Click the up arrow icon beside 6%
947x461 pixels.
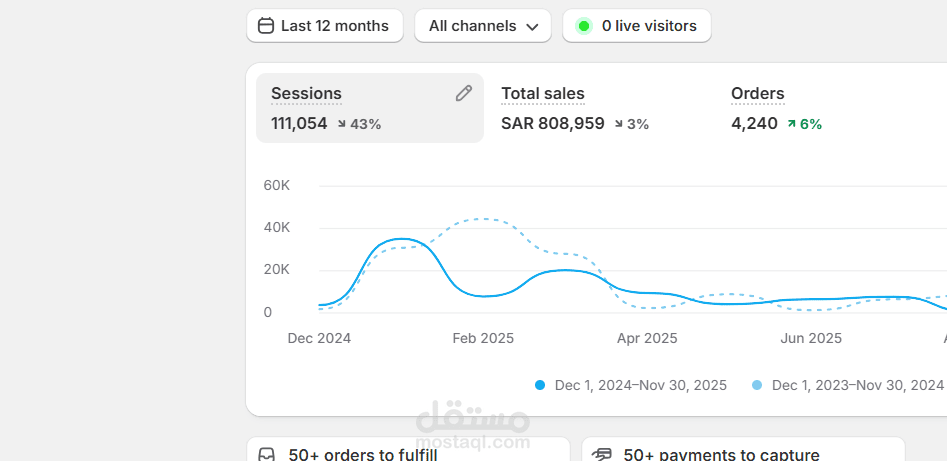(x=791, y=124)
